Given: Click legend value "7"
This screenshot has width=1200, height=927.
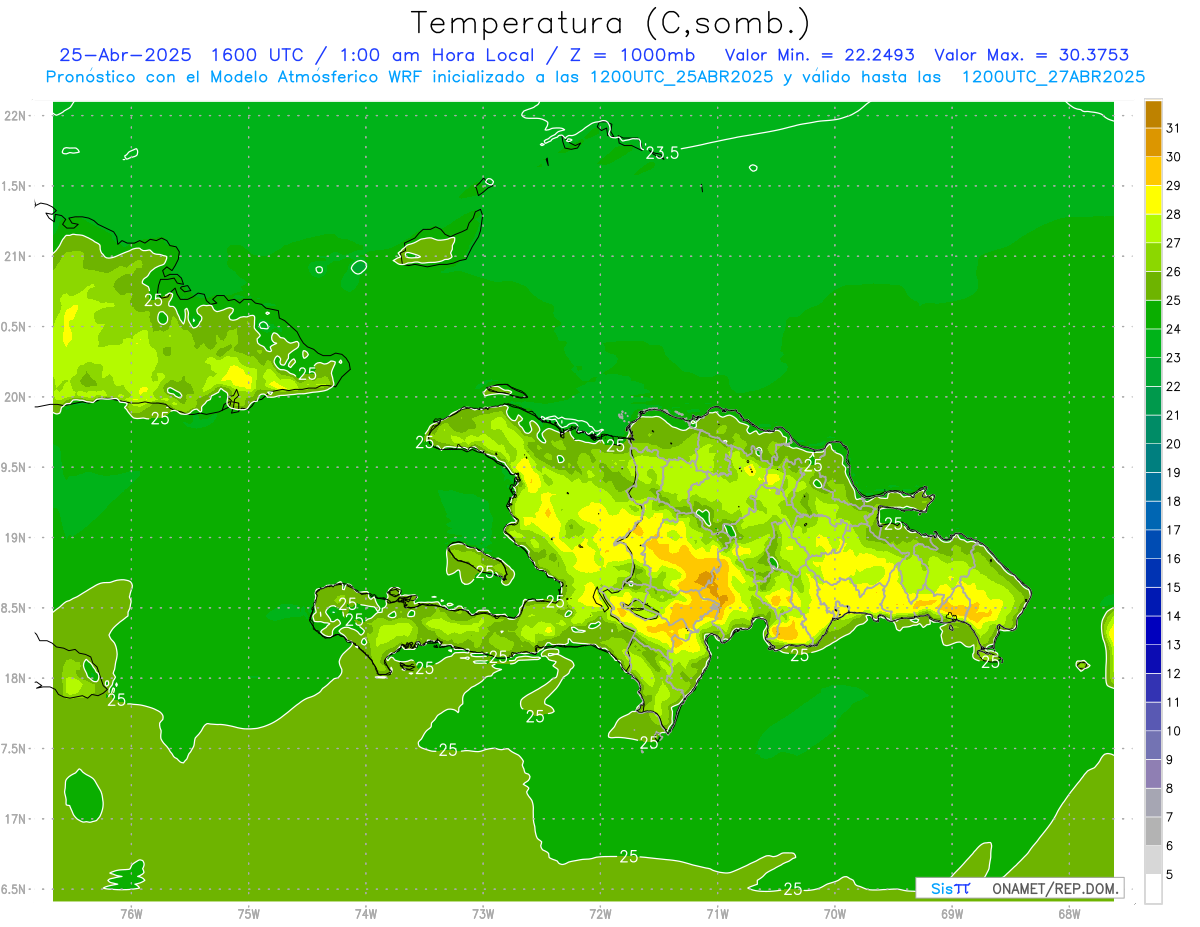Looking at the screenshot, I should click(x=1169, y=817).
